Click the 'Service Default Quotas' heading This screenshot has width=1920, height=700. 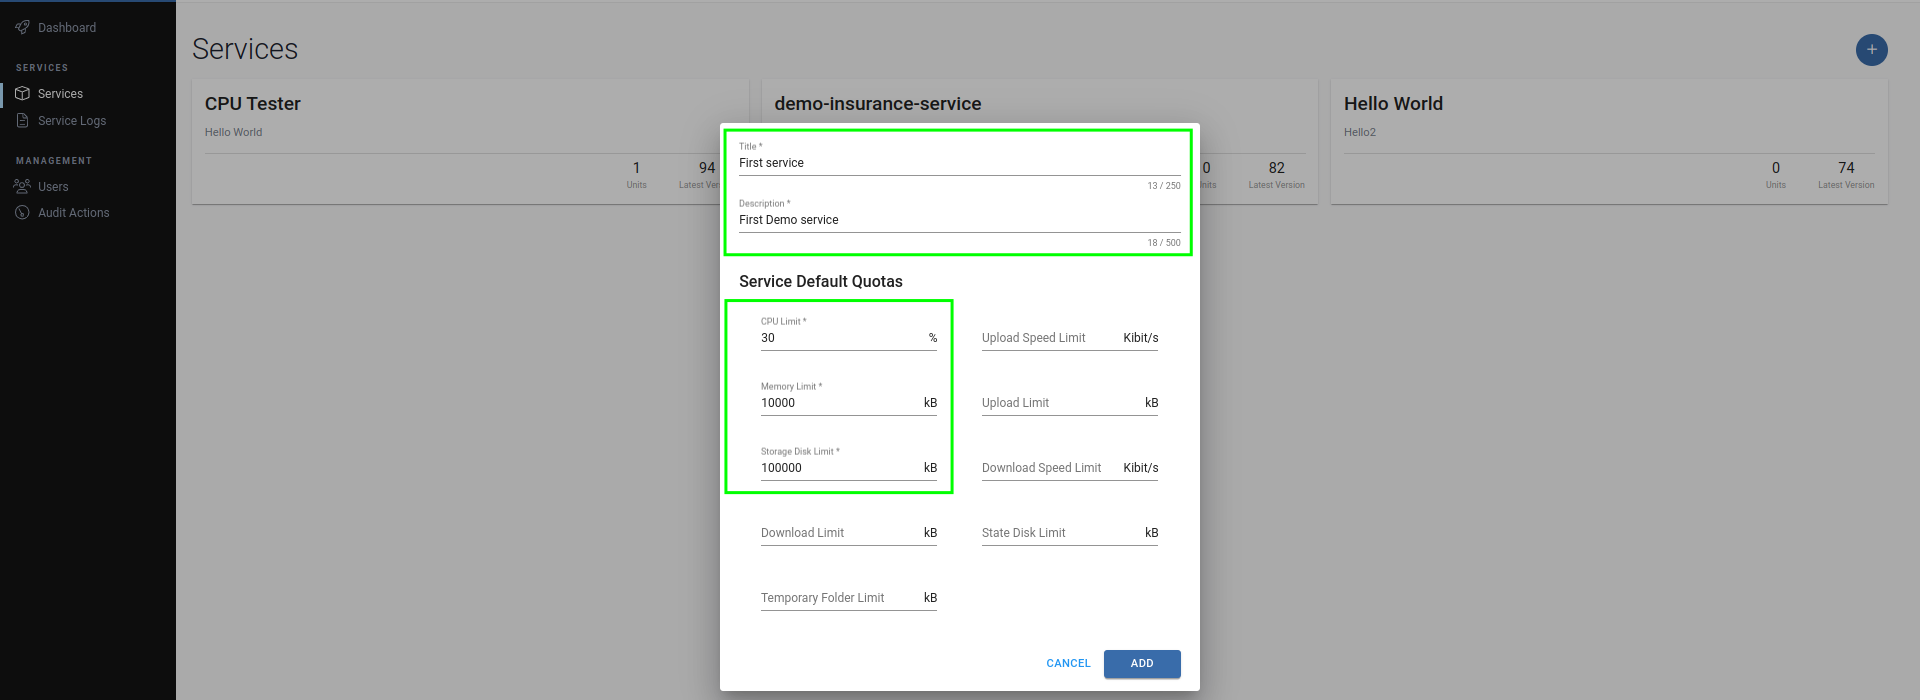tap(820, 282)
